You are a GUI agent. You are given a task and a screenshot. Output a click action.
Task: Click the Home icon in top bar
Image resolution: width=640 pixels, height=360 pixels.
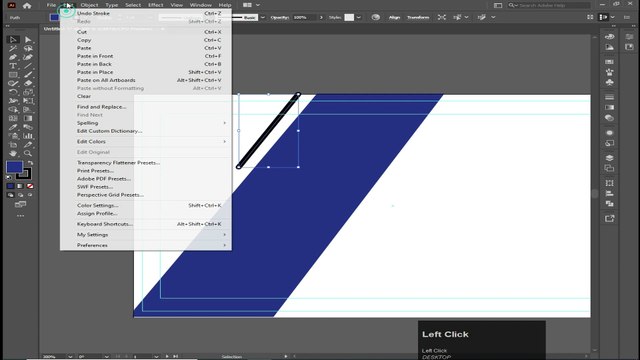(x=27, y=5)
